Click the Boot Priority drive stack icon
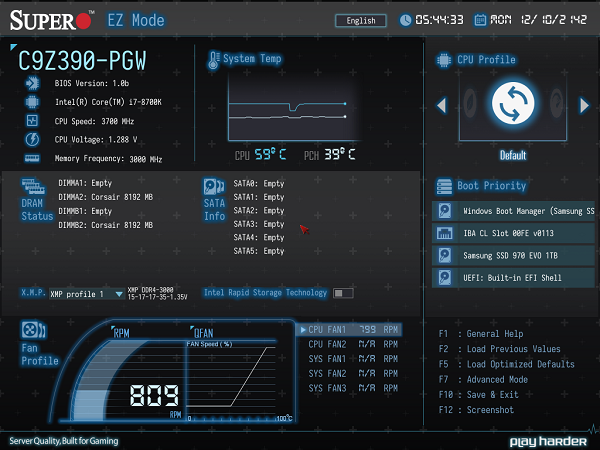Viewport: 600px width, 450px height. click(444, 186)
